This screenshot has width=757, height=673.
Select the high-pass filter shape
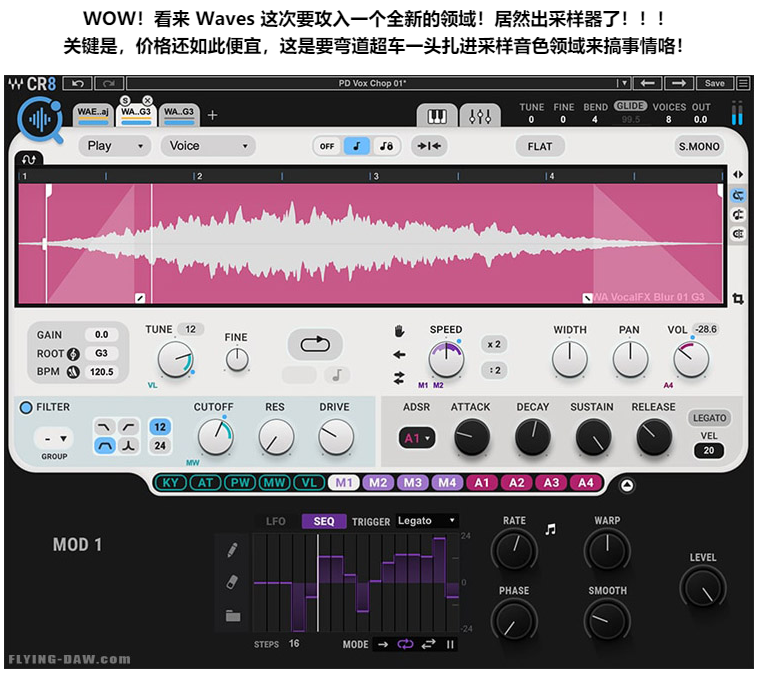[128, 427]
